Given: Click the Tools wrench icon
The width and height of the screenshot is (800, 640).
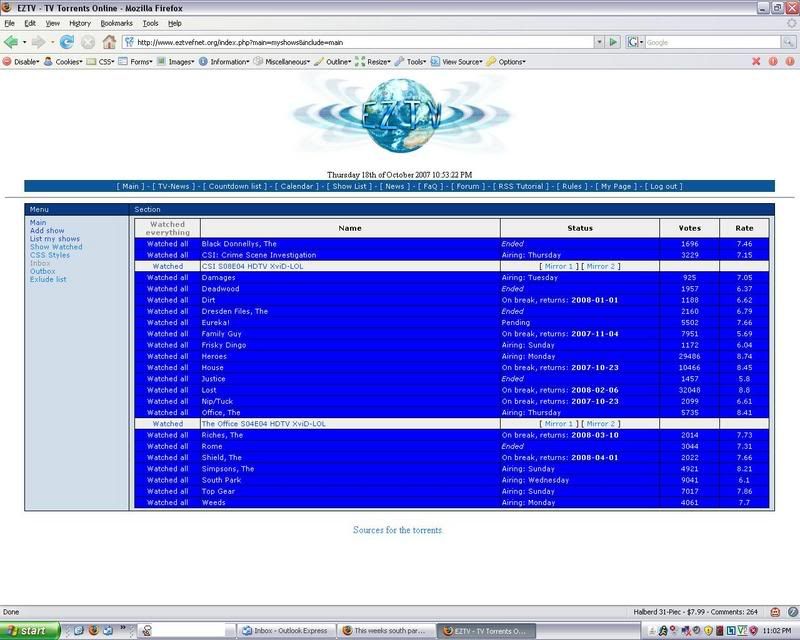Looking at the screenshot, I should [x=399, y=62].
